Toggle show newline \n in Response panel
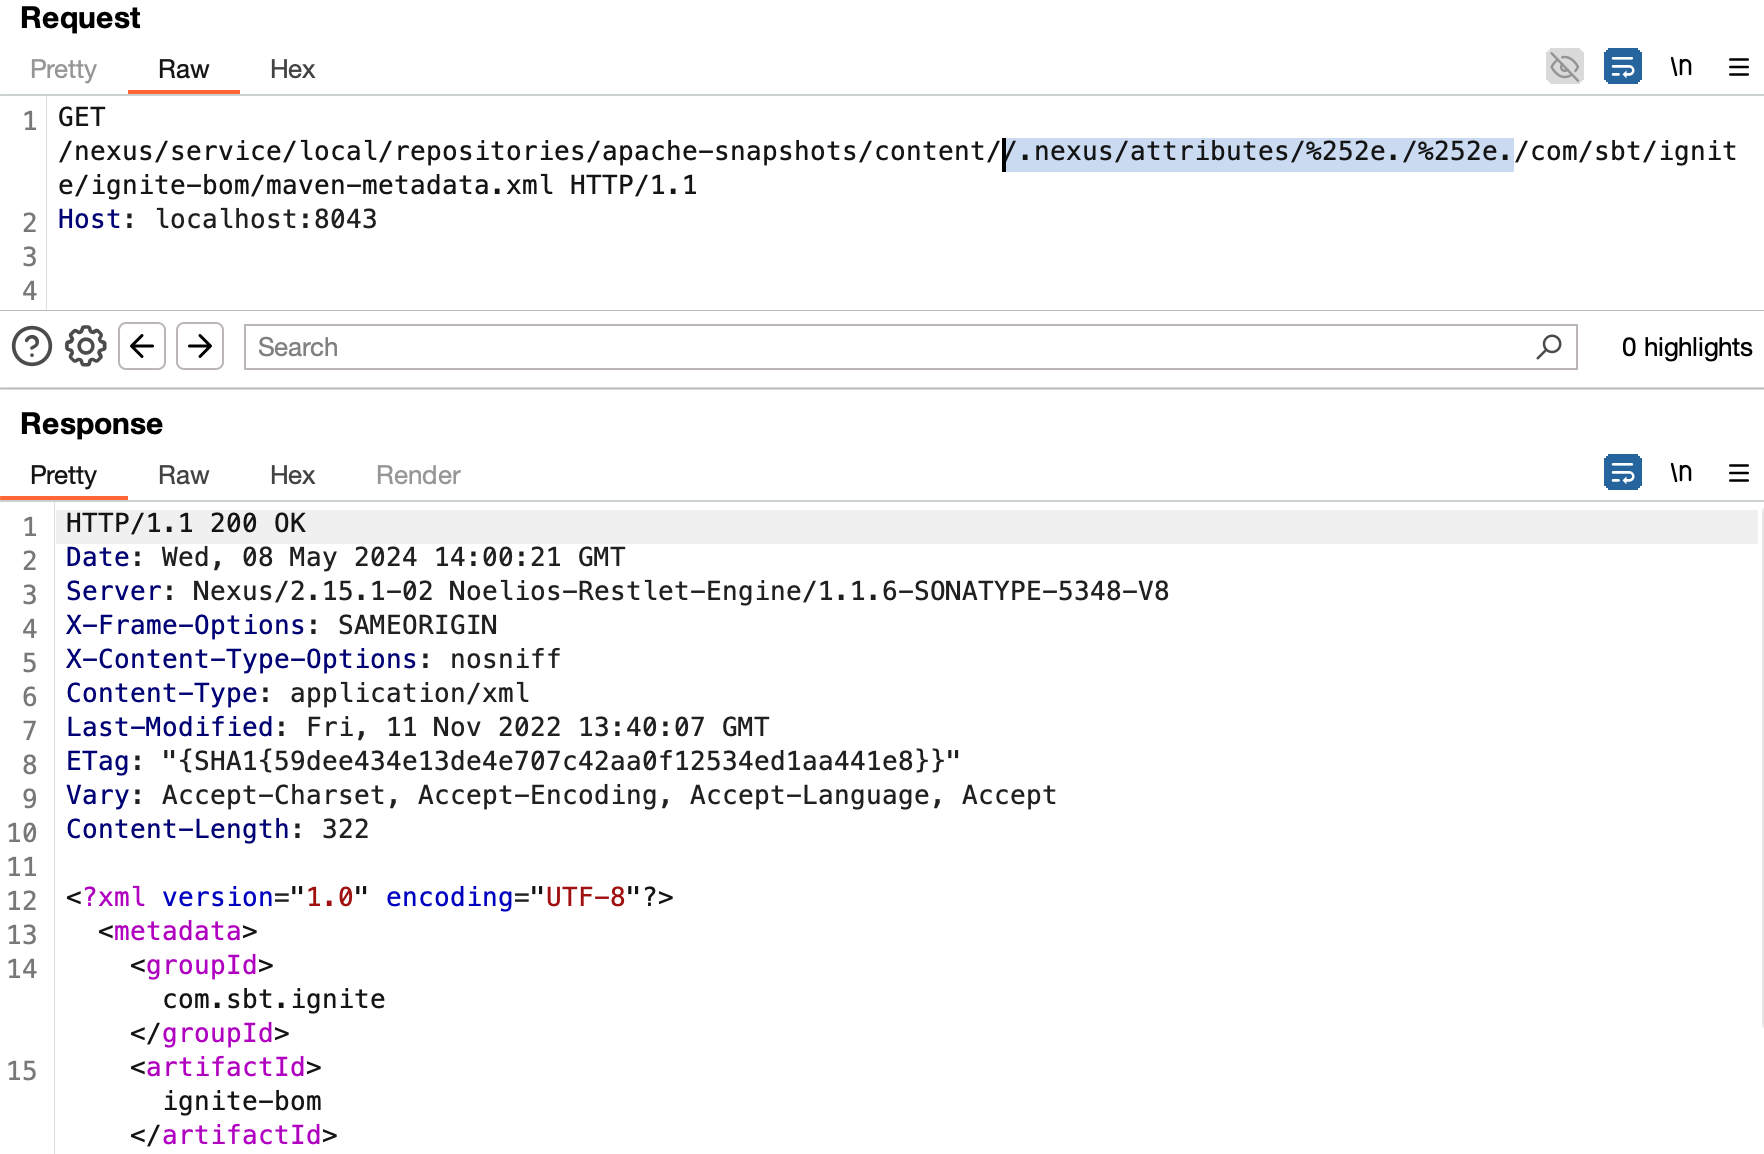 [x=1681, y=472]
